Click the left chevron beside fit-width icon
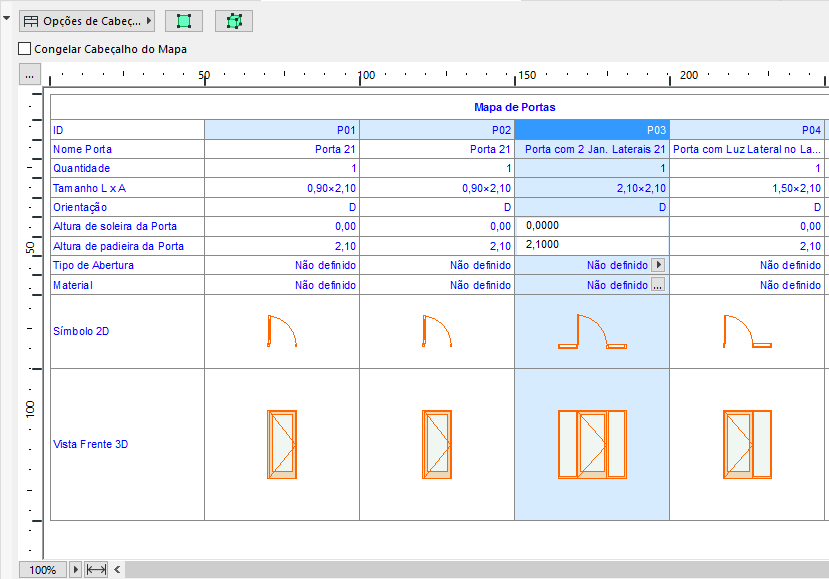This screenshot has height=579, width=829. pos(117,569)
